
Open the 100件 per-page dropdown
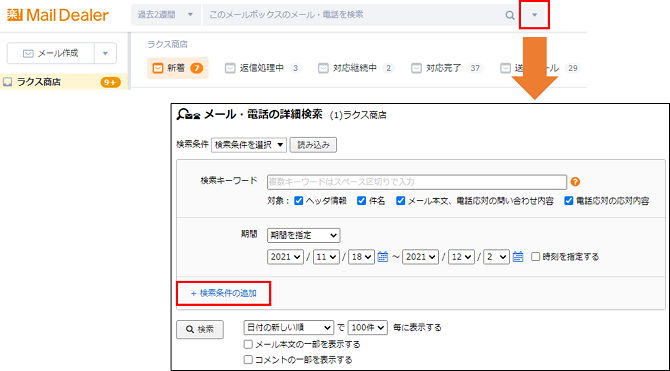pyautogui.click(x=368, y=328)
